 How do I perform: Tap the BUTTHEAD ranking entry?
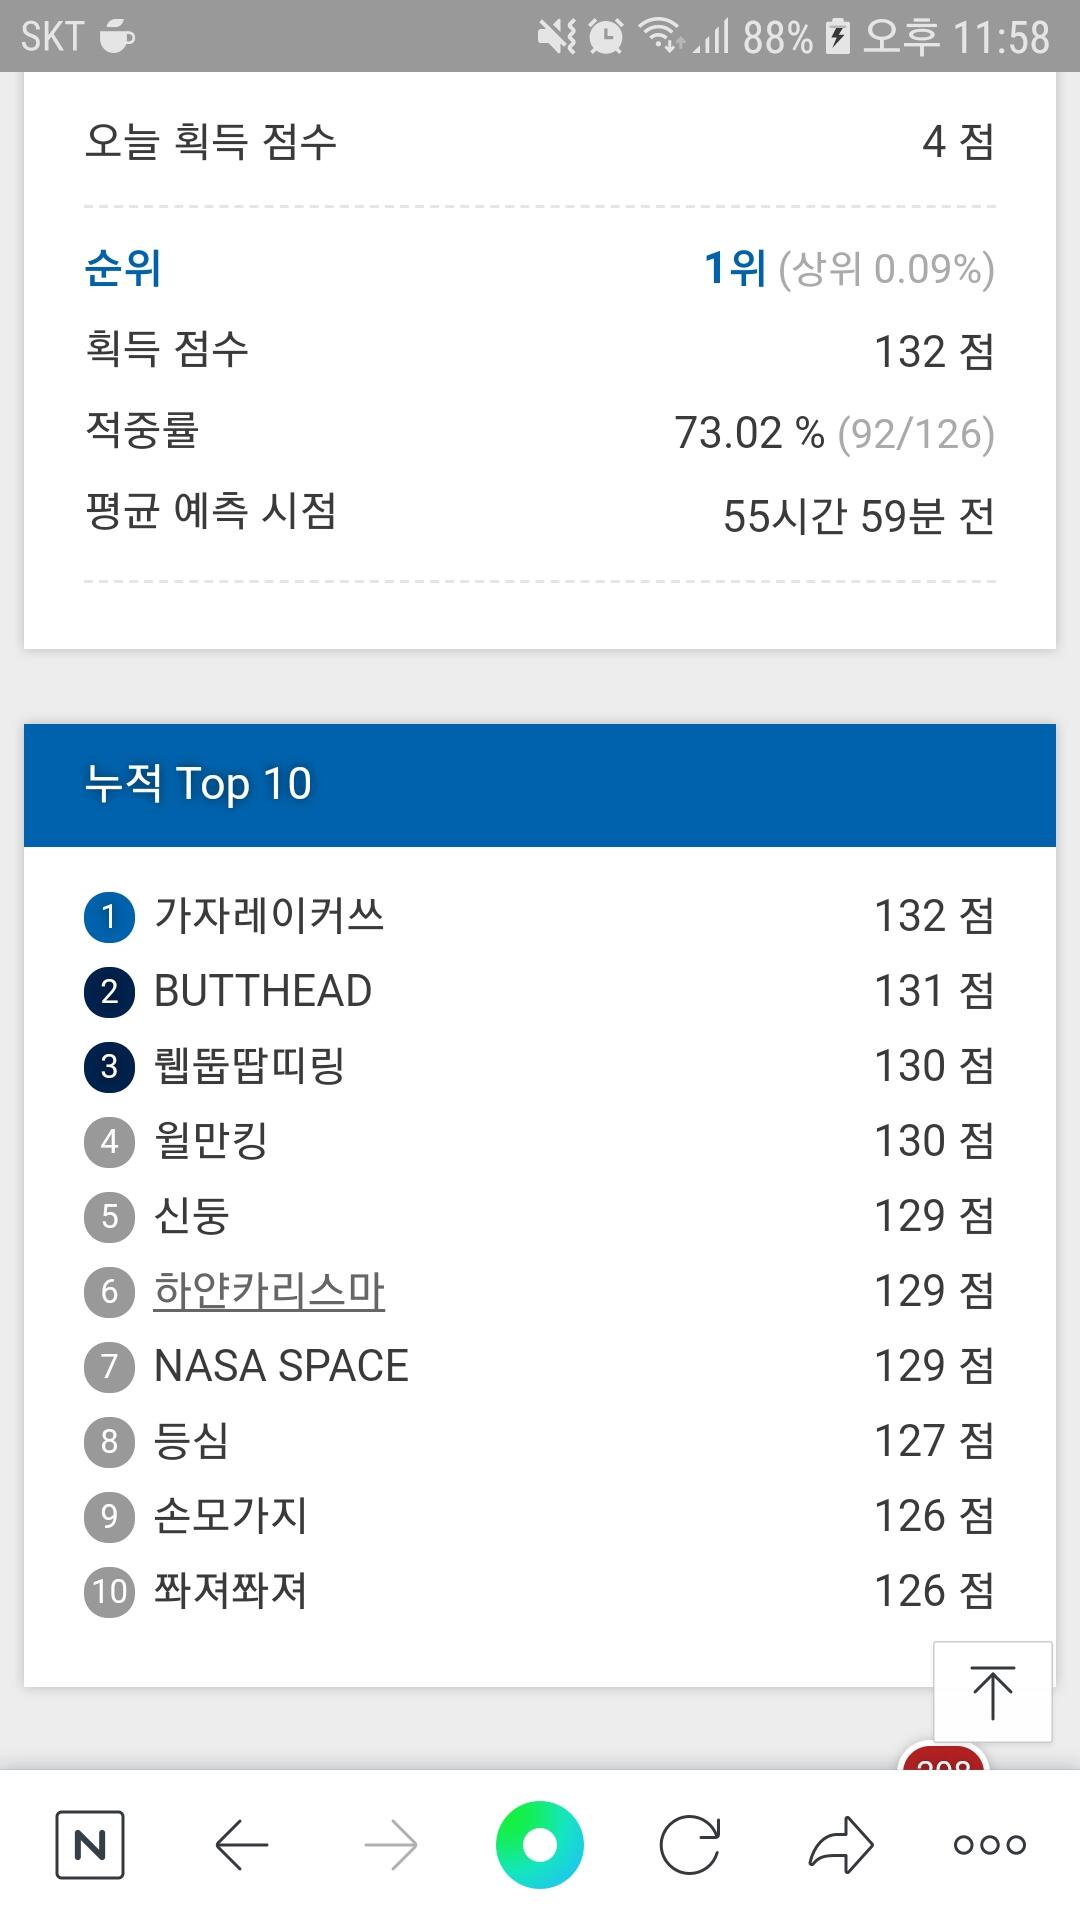pos(263,991)
